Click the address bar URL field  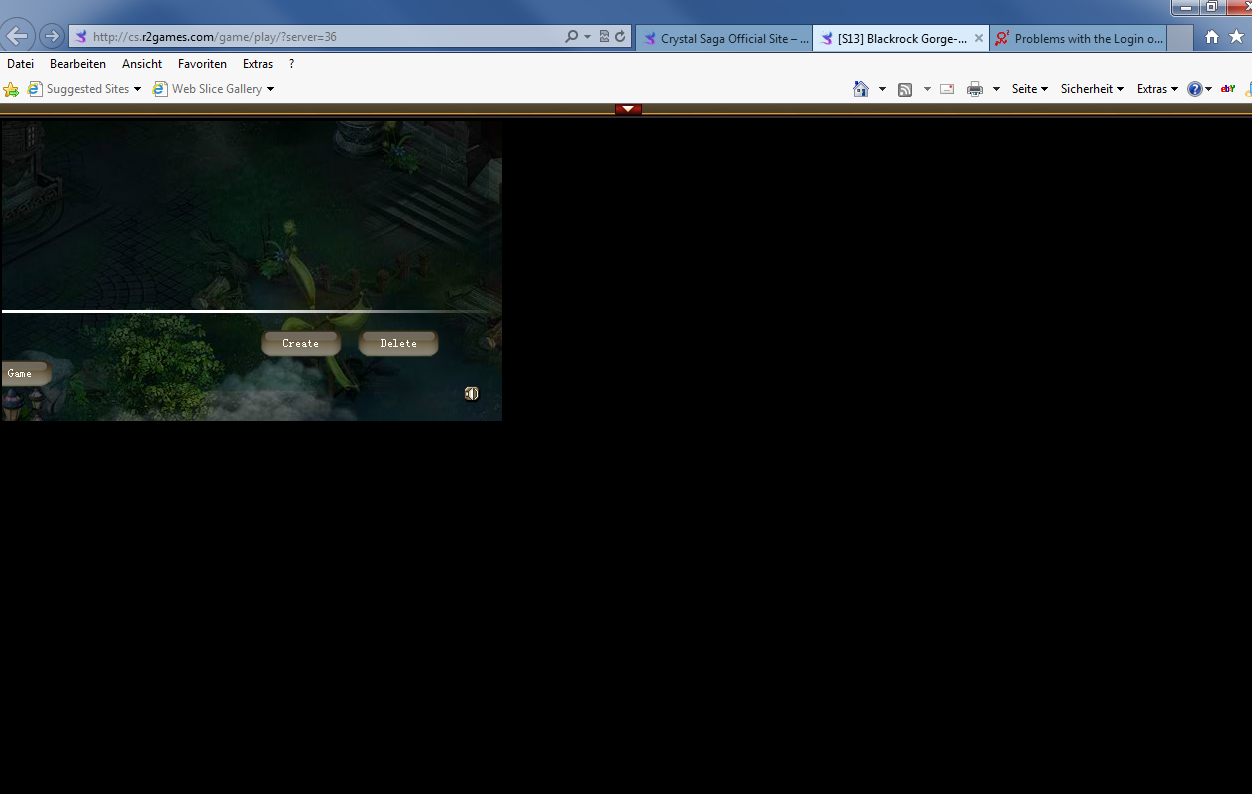click(320, 37)
